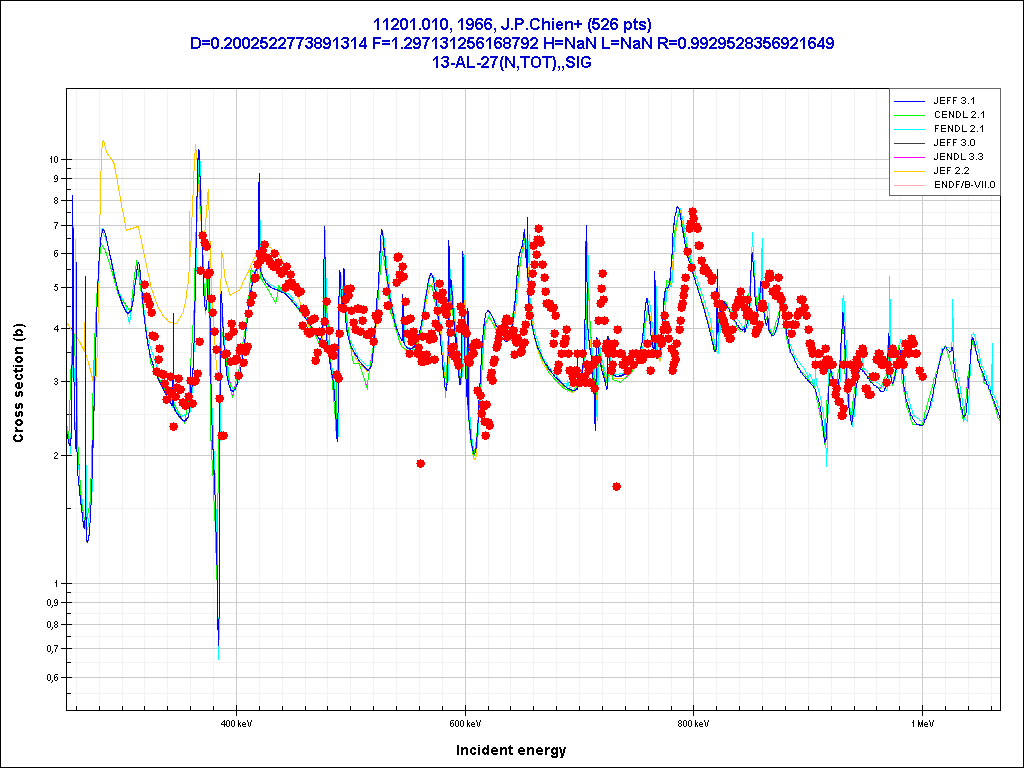Click the 400 keV x-axis tick label

click(x=235, y=722)
